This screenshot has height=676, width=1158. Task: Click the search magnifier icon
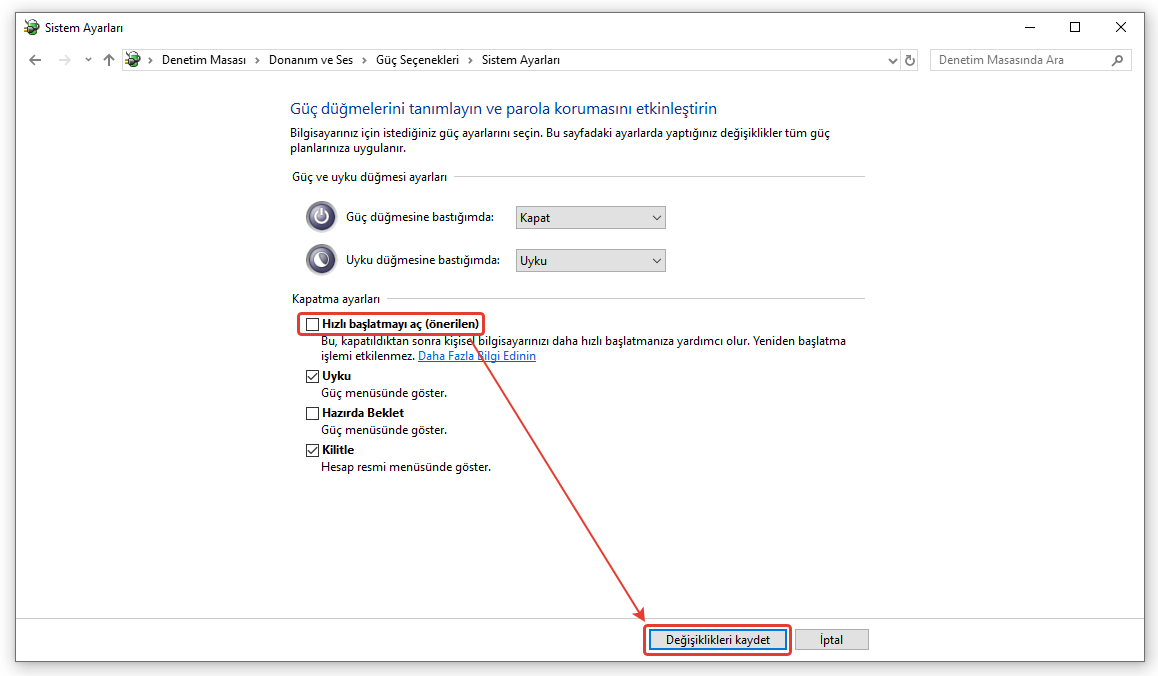pyautogui.click(x=1117, y=60)
